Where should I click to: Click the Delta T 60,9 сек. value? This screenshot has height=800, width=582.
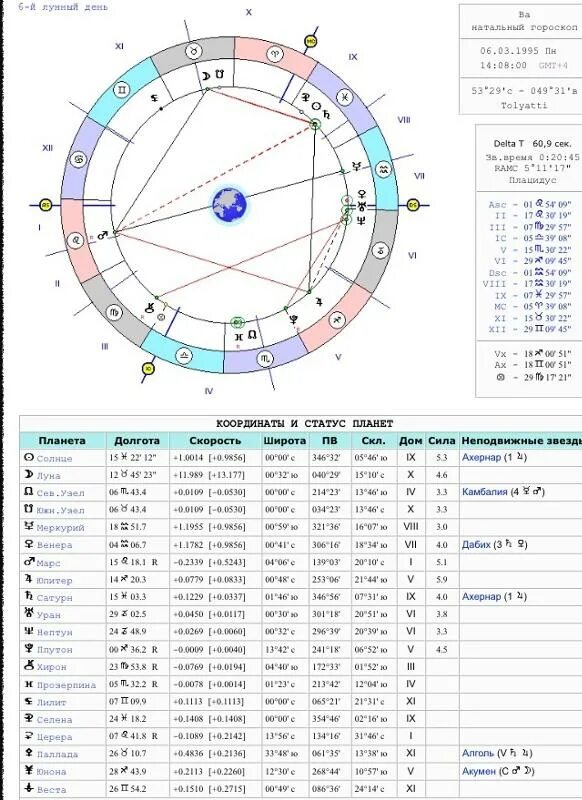(532, 144)
